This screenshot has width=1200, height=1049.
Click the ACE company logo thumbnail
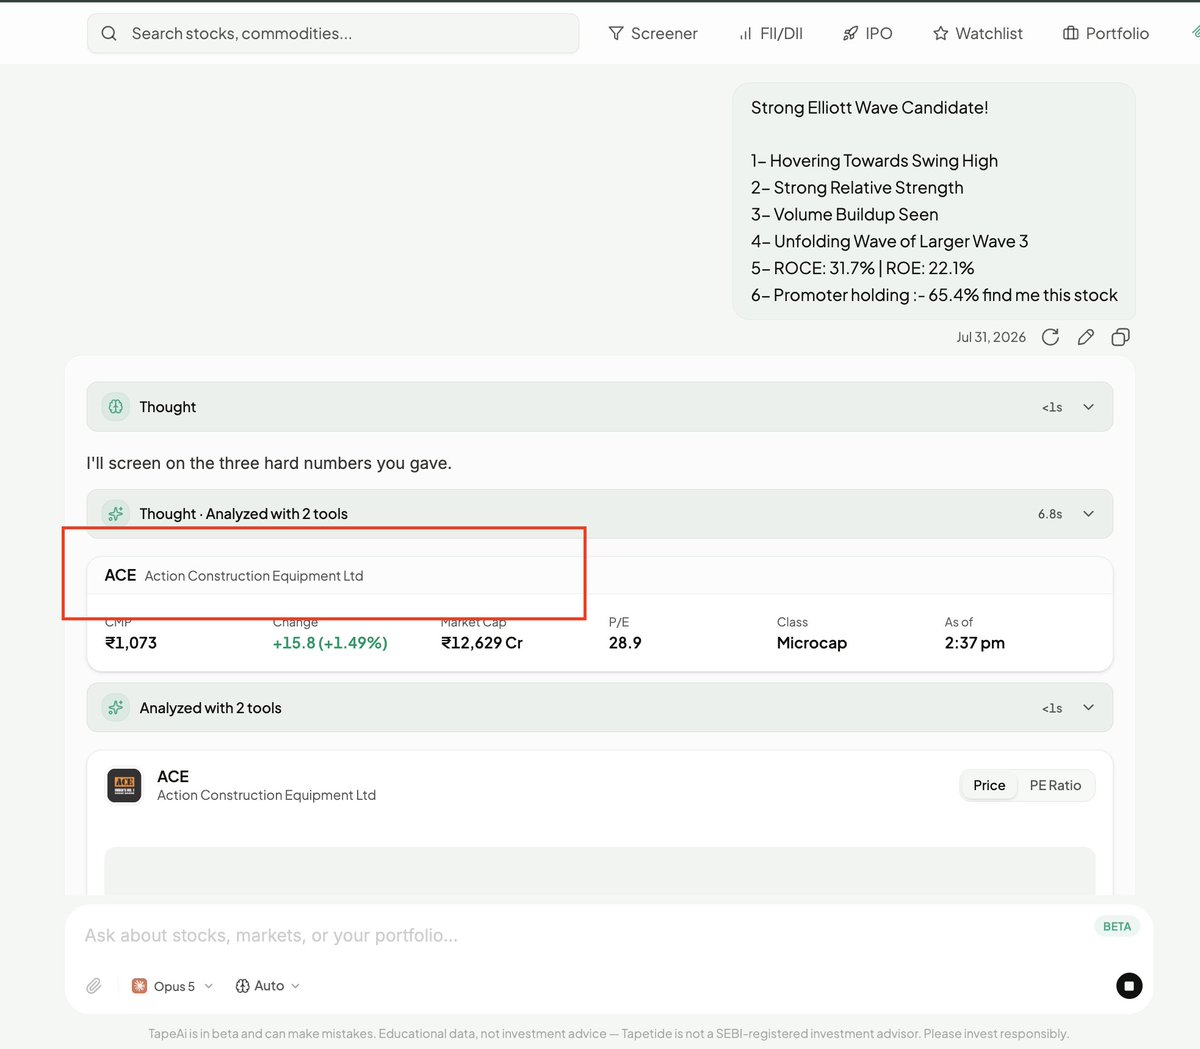coord(124,785)
